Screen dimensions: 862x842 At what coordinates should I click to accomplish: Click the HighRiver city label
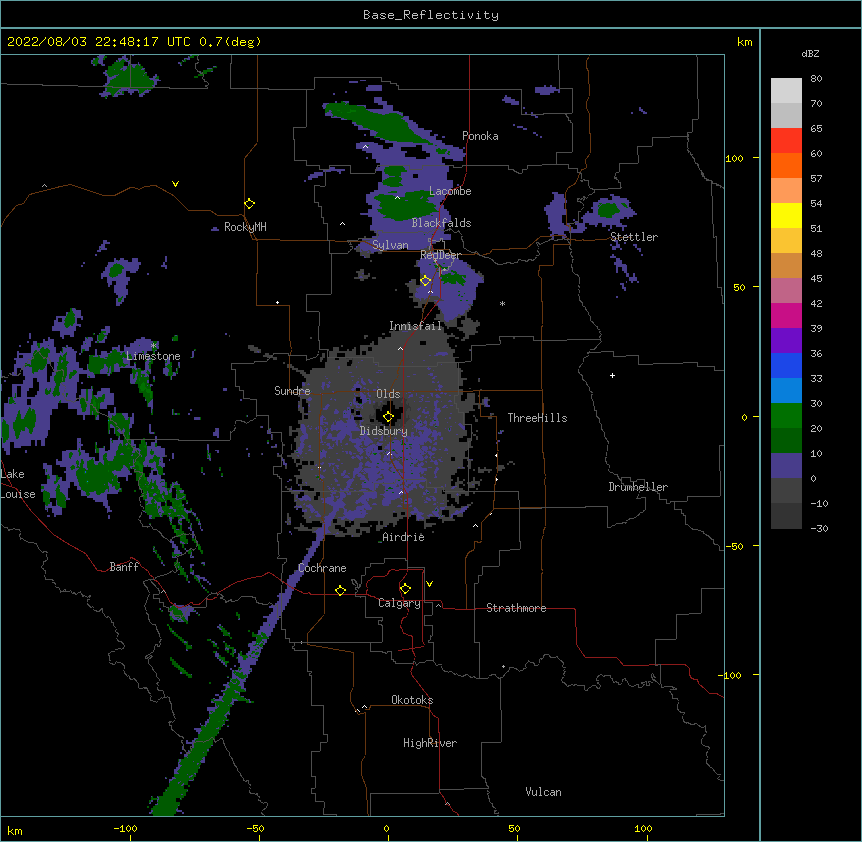430,743
